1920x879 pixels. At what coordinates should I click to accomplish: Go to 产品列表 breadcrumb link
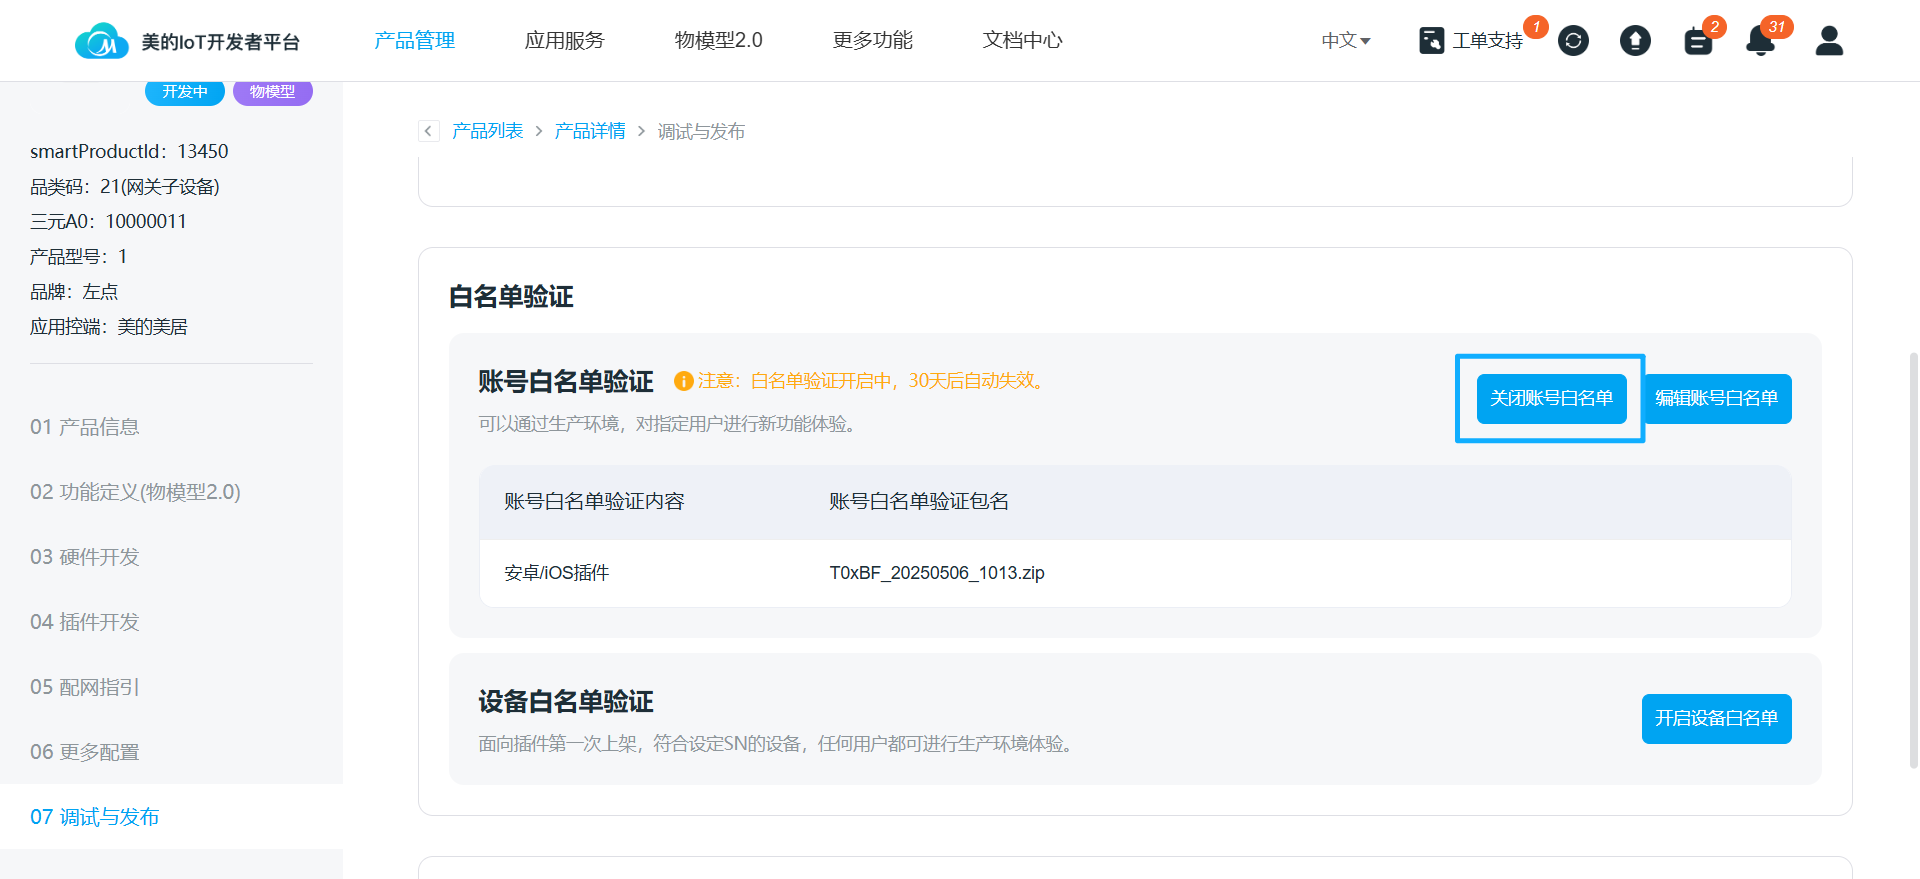coord(487,131)
